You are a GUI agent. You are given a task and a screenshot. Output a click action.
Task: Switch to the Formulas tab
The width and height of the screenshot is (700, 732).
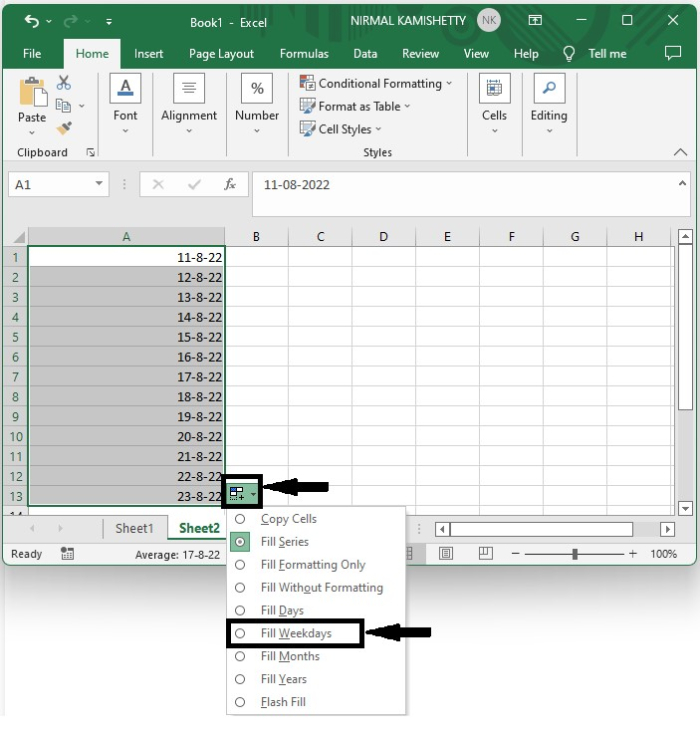304,54
